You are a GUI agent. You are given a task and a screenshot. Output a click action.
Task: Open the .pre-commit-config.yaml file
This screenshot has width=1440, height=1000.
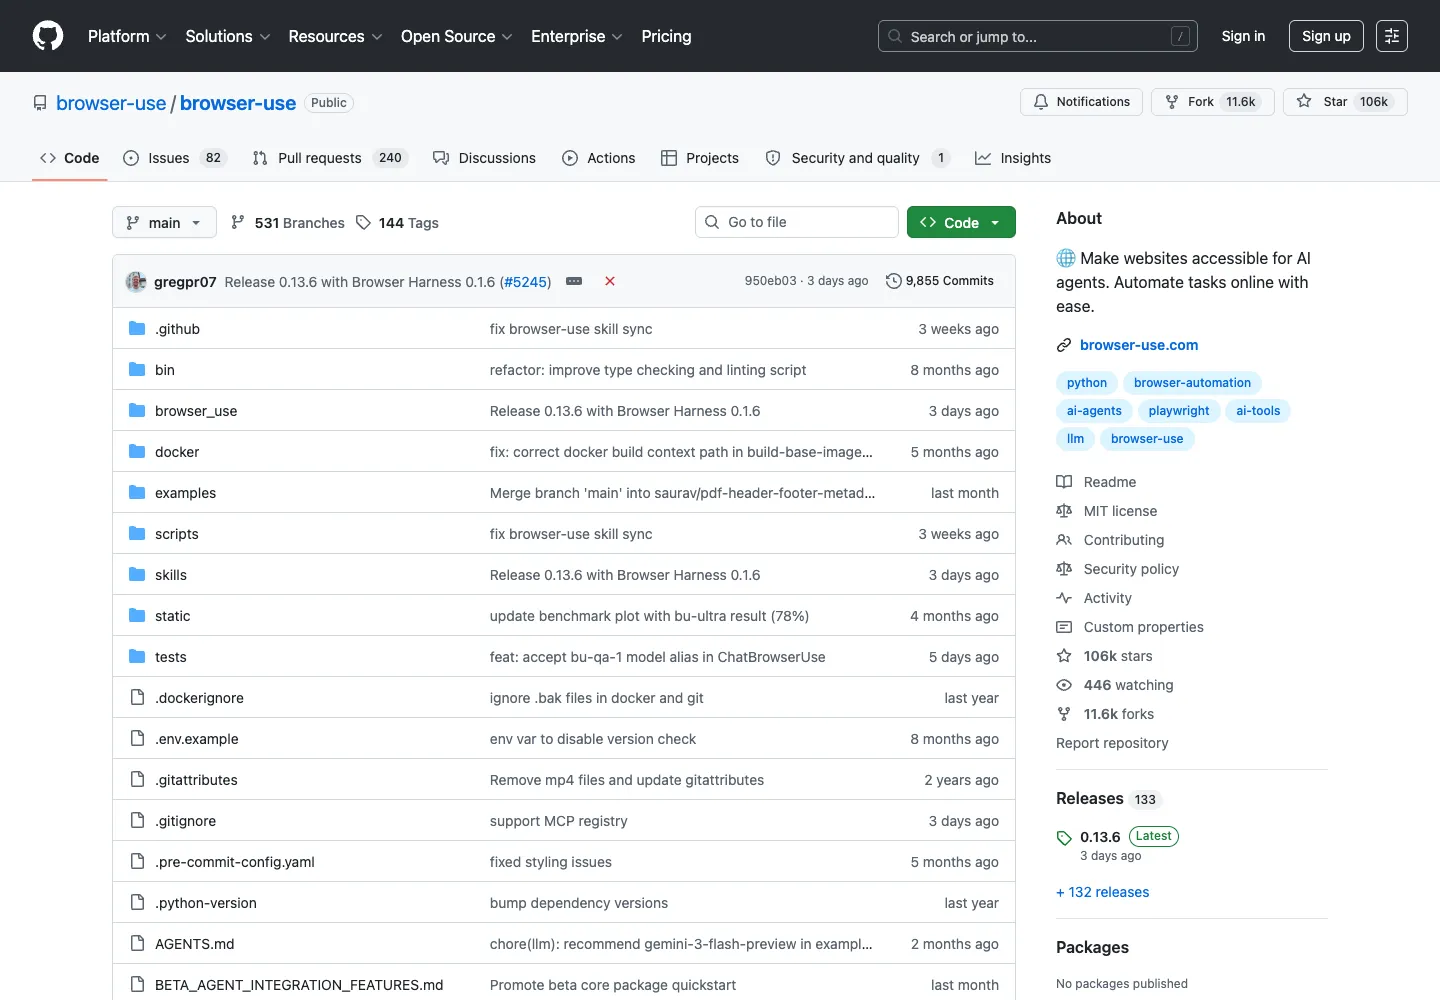235,862
